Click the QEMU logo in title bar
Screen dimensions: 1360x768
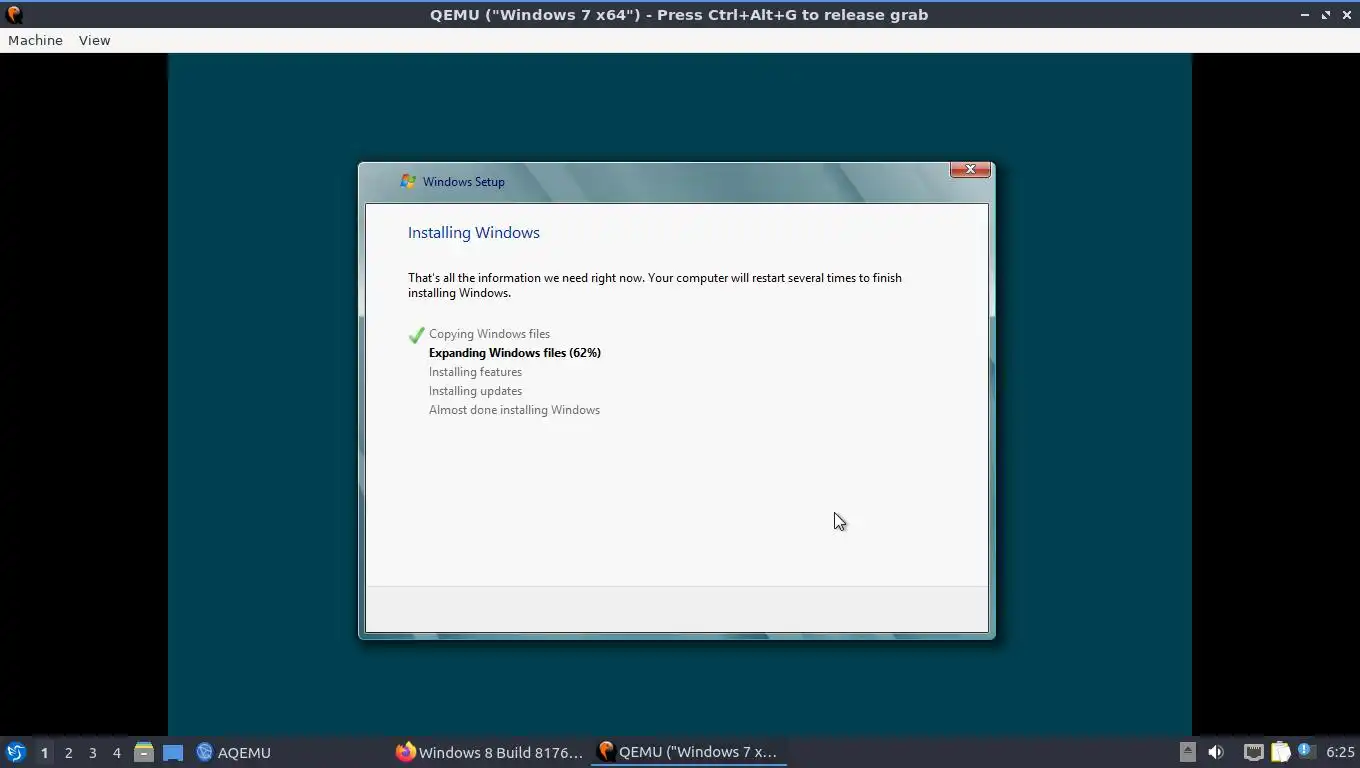[14, 15]
